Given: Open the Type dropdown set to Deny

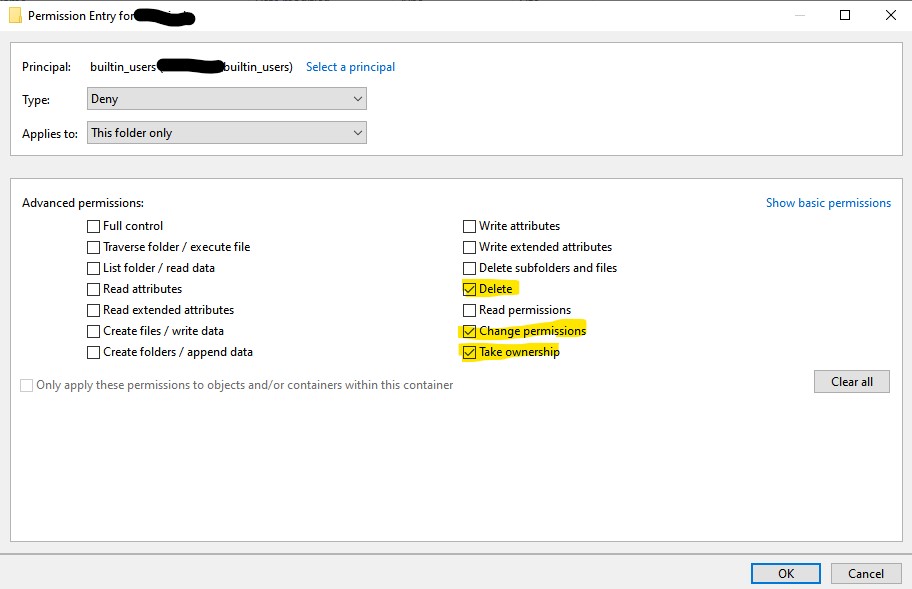Looking at the screenshot, I should (x=227, y=99).
